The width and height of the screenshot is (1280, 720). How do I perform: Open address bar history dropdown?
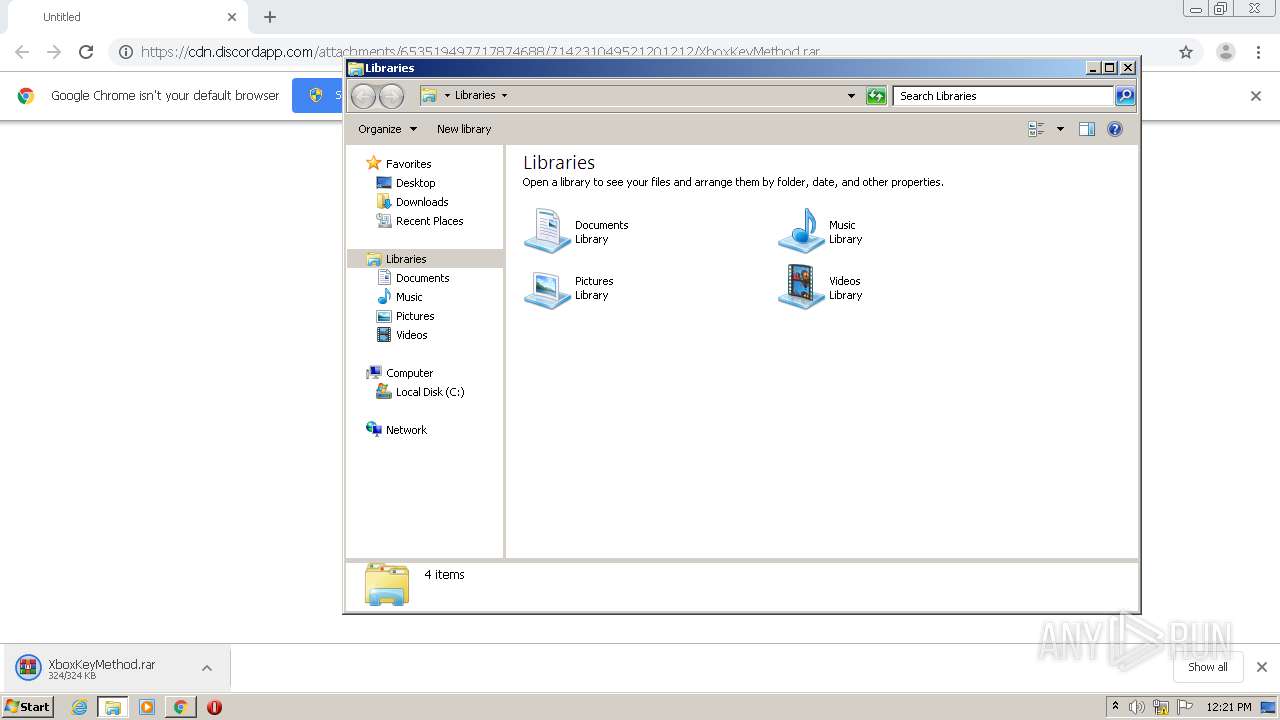851,96
